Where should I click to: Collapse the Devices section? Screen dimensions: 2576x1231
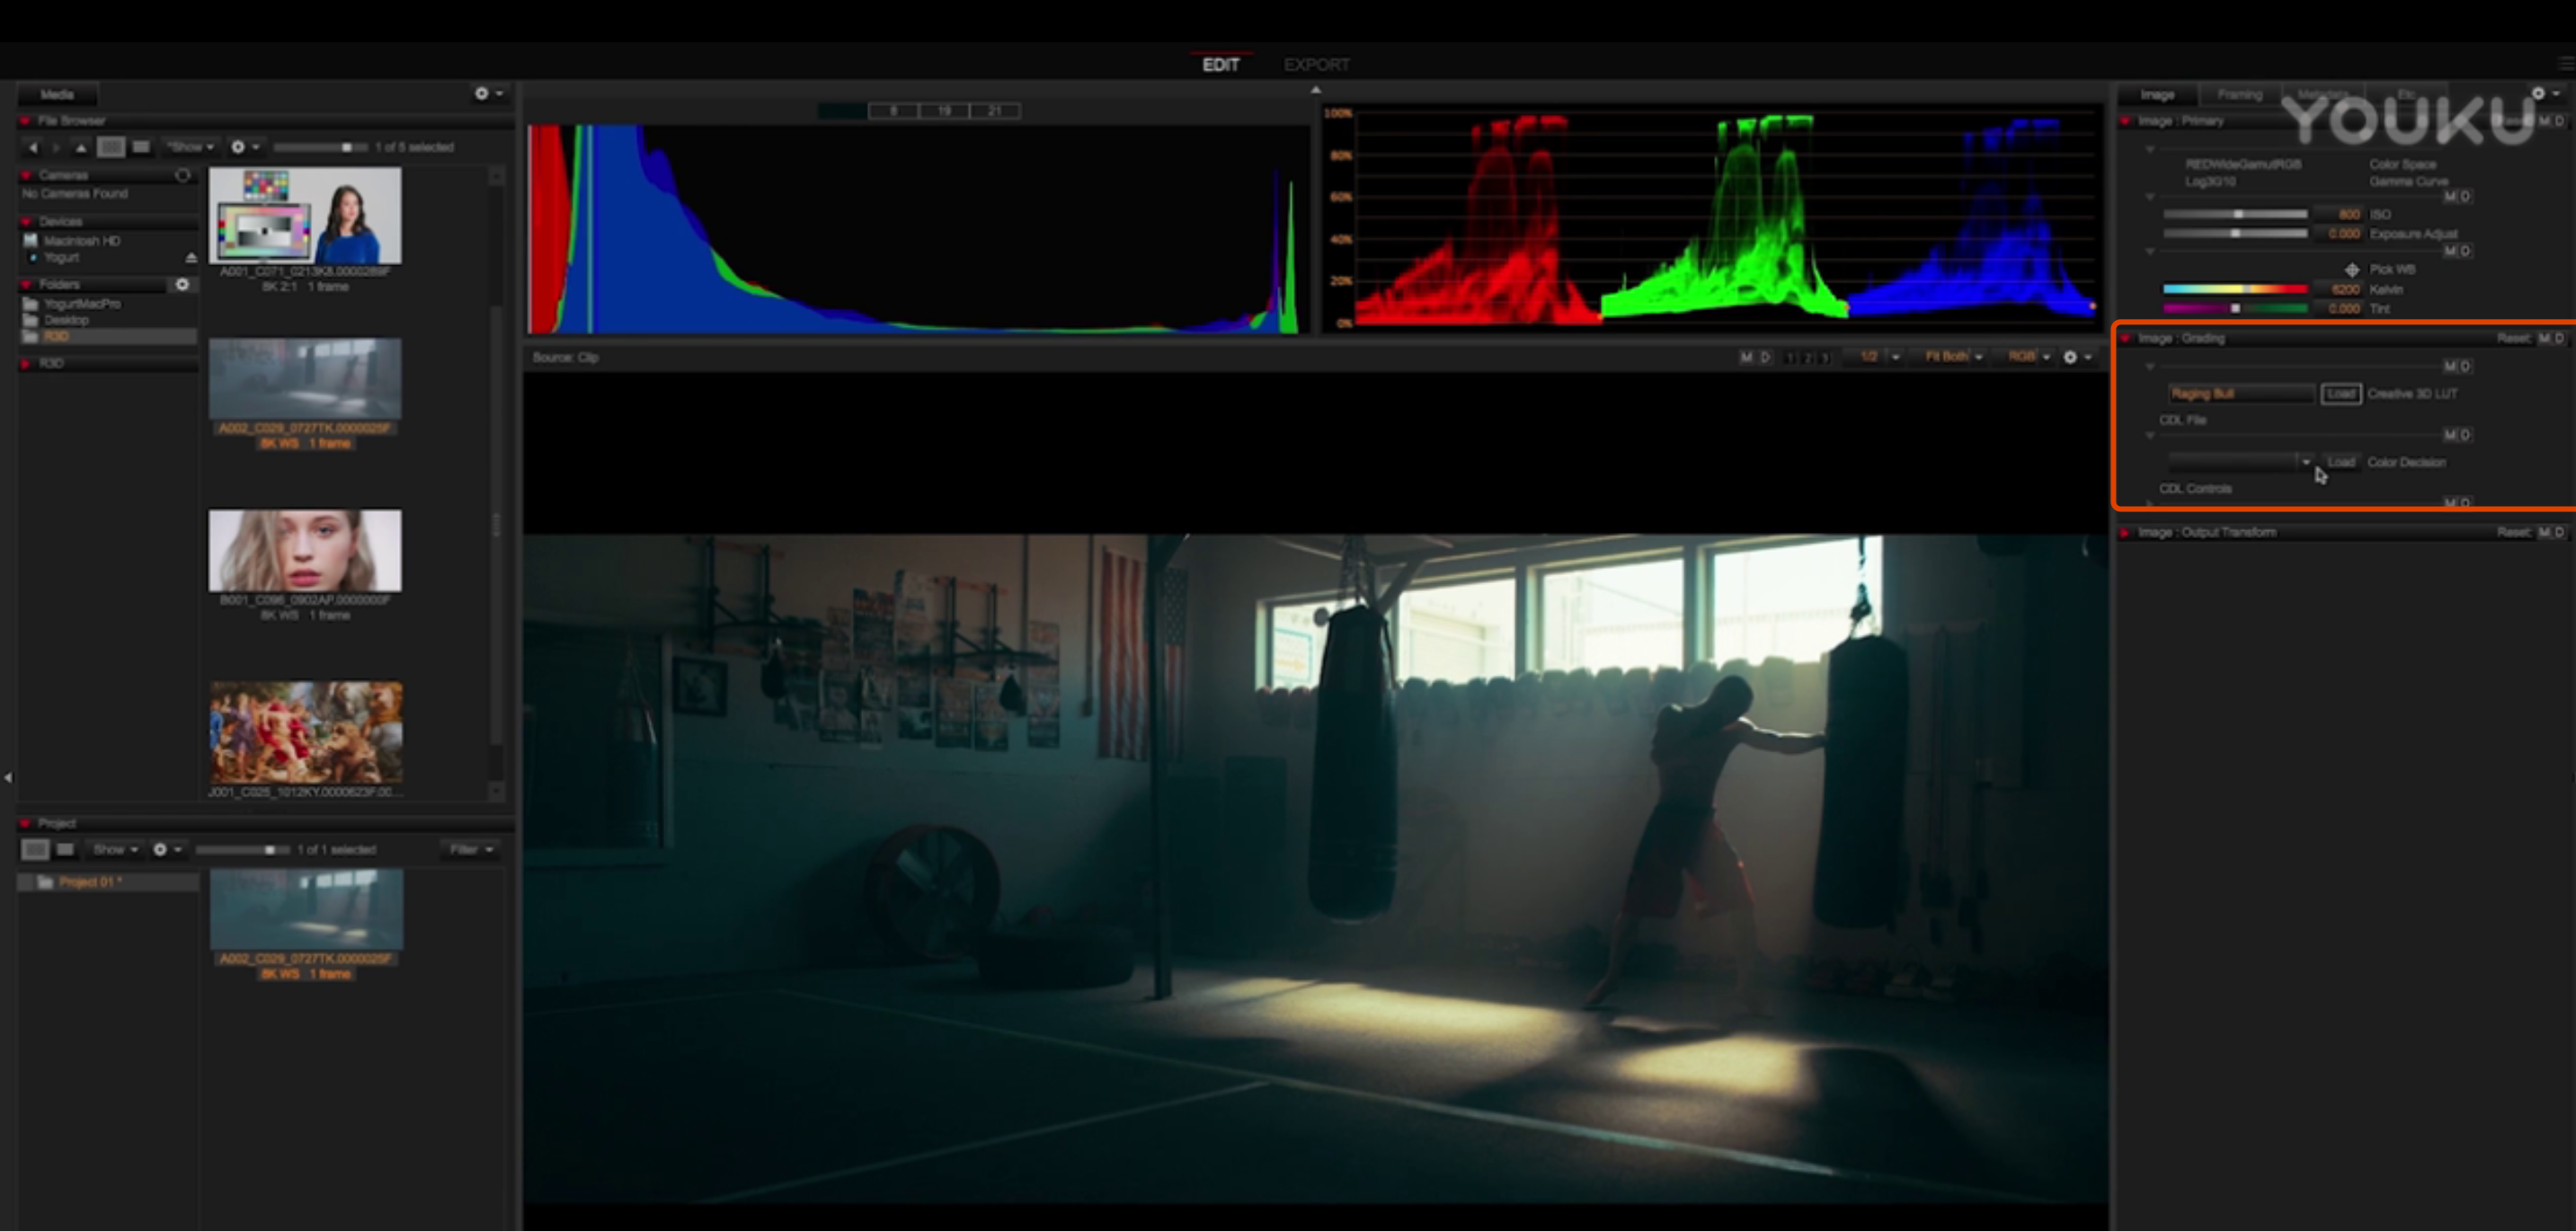tap(27, 221)
